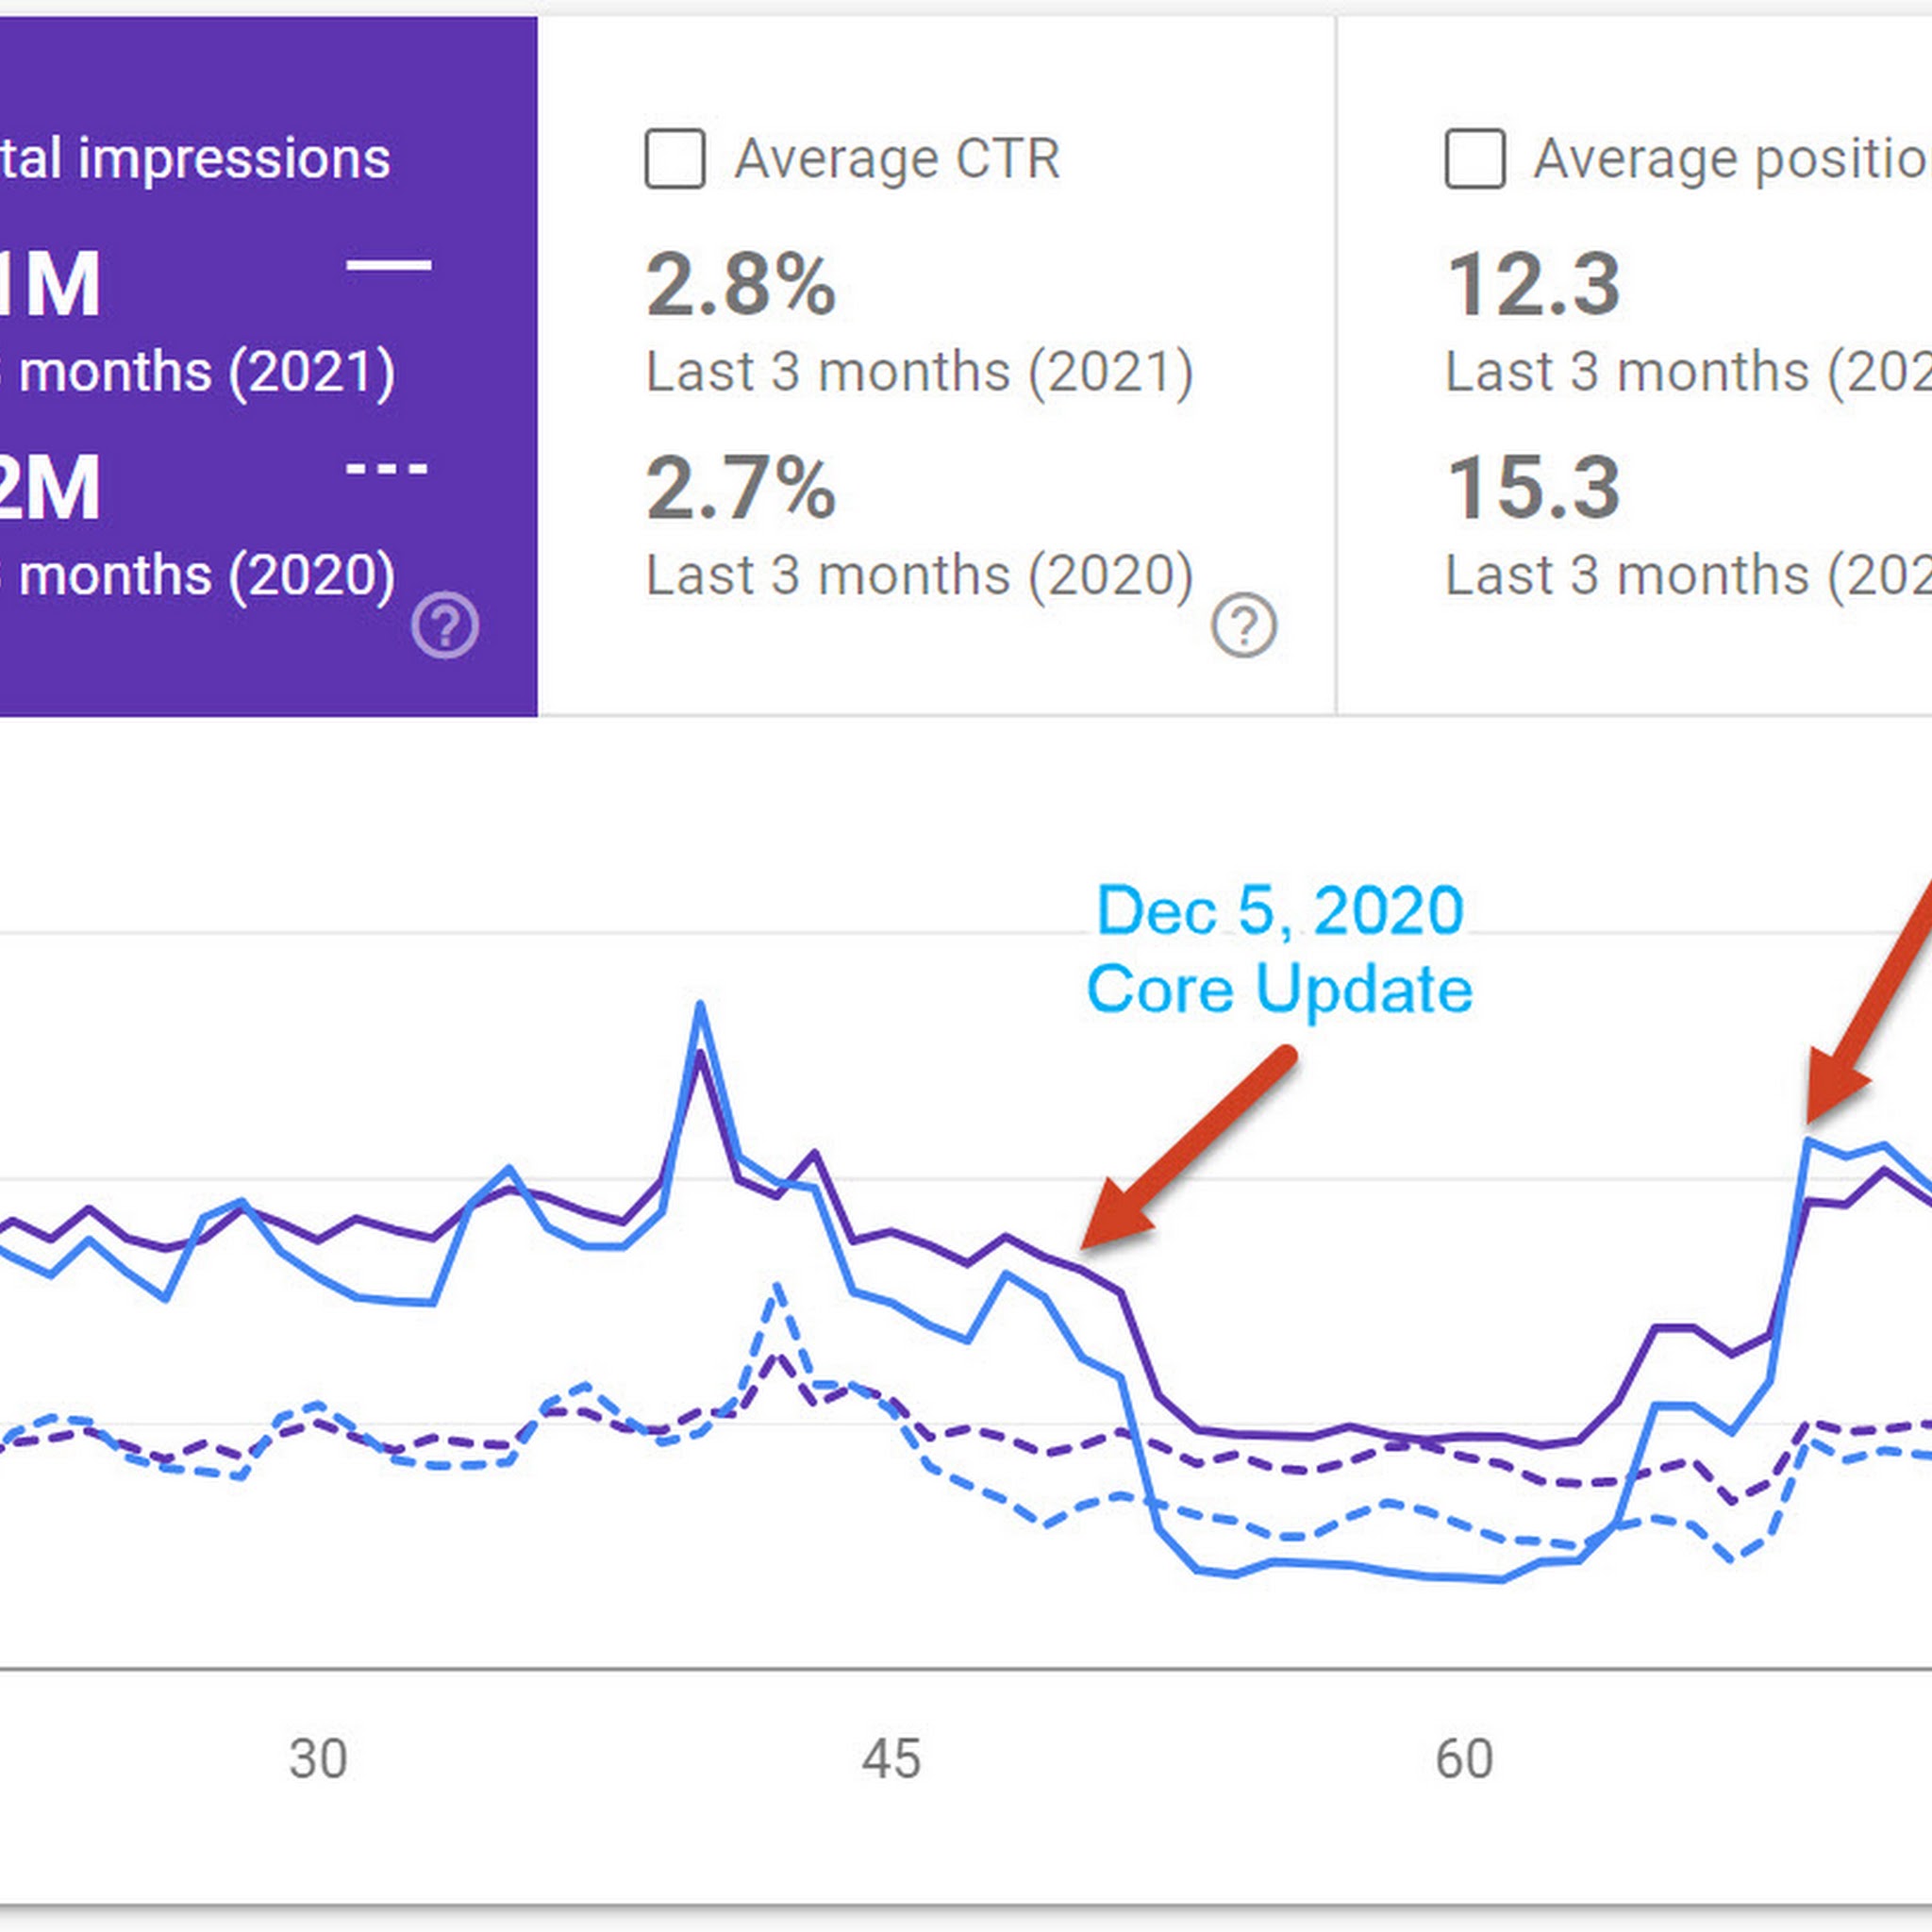This screenshot has height=1932, width=1932.
Task: Click the 2.7% CTR value for 2020
Action: point(740,489)
